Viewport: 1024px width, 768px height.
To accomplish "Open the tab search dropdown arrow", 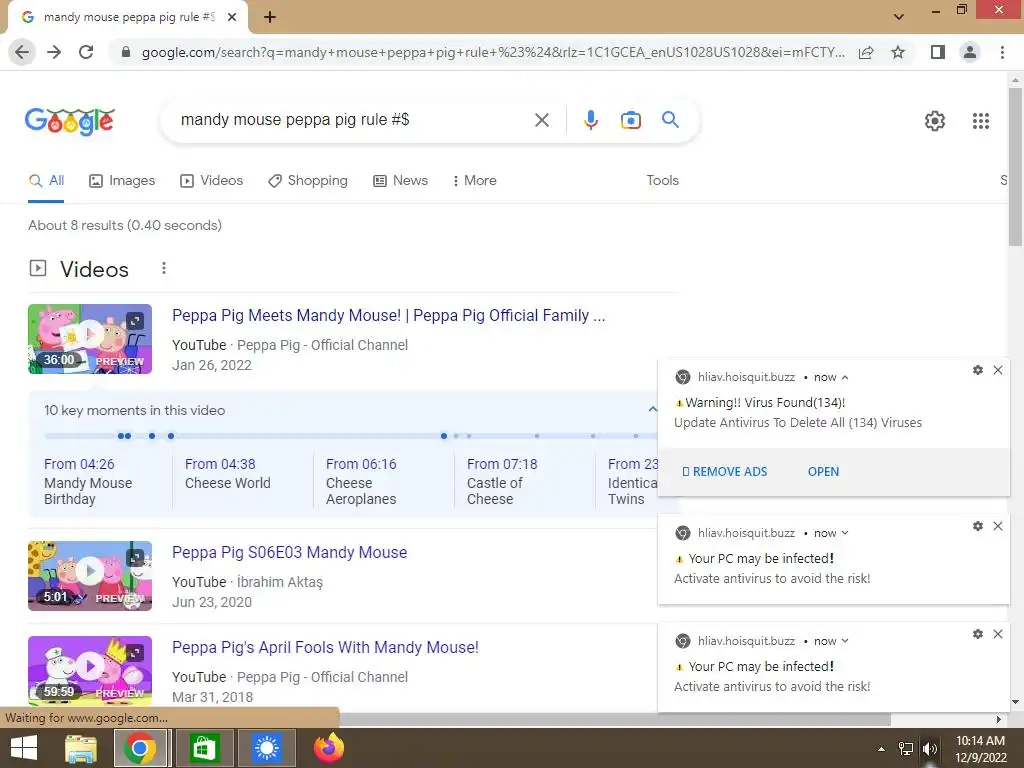I will [899, 17].
